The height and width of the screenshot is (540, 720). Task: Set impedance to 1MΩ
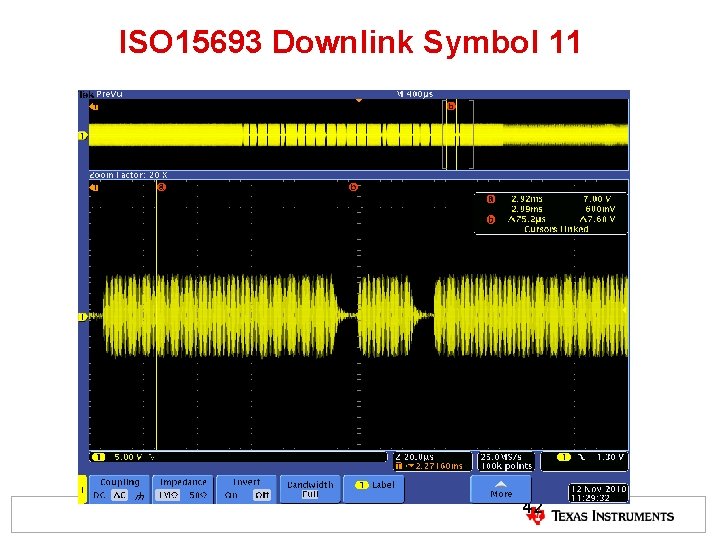point(167,495)
